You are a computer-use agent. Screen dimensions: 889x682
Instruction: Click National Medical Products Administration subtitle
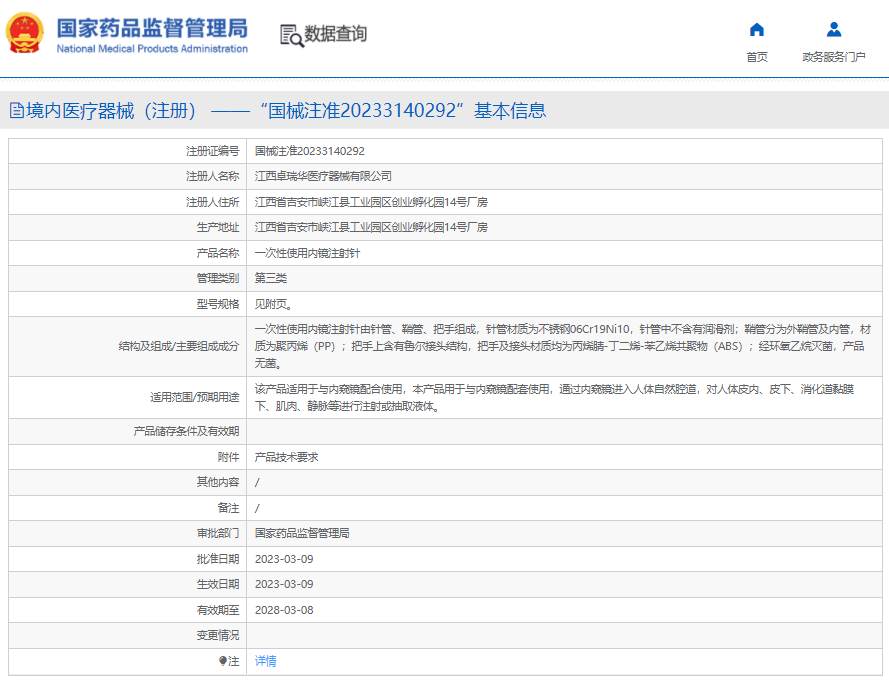click(x=152, y=49)
